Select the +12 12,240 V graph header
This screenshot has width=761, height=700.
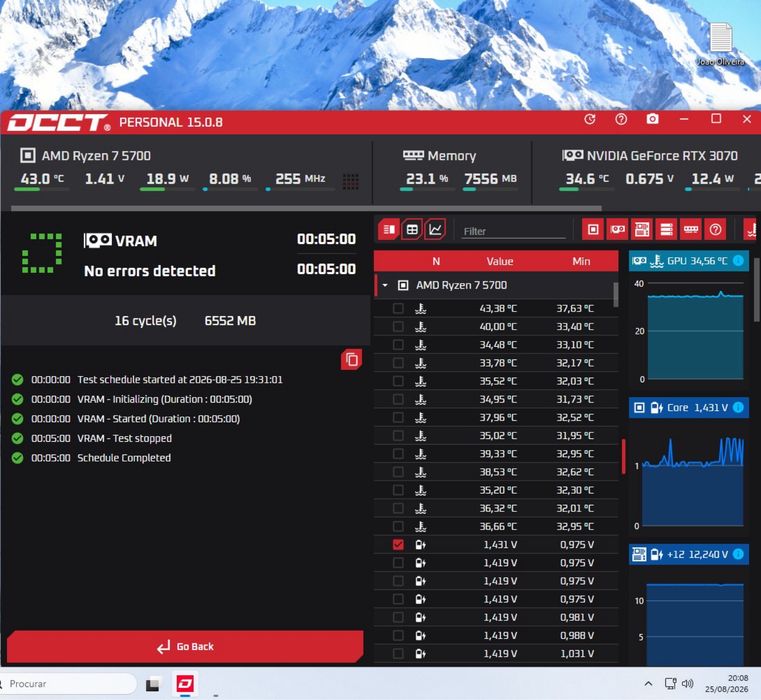(689, 554)
